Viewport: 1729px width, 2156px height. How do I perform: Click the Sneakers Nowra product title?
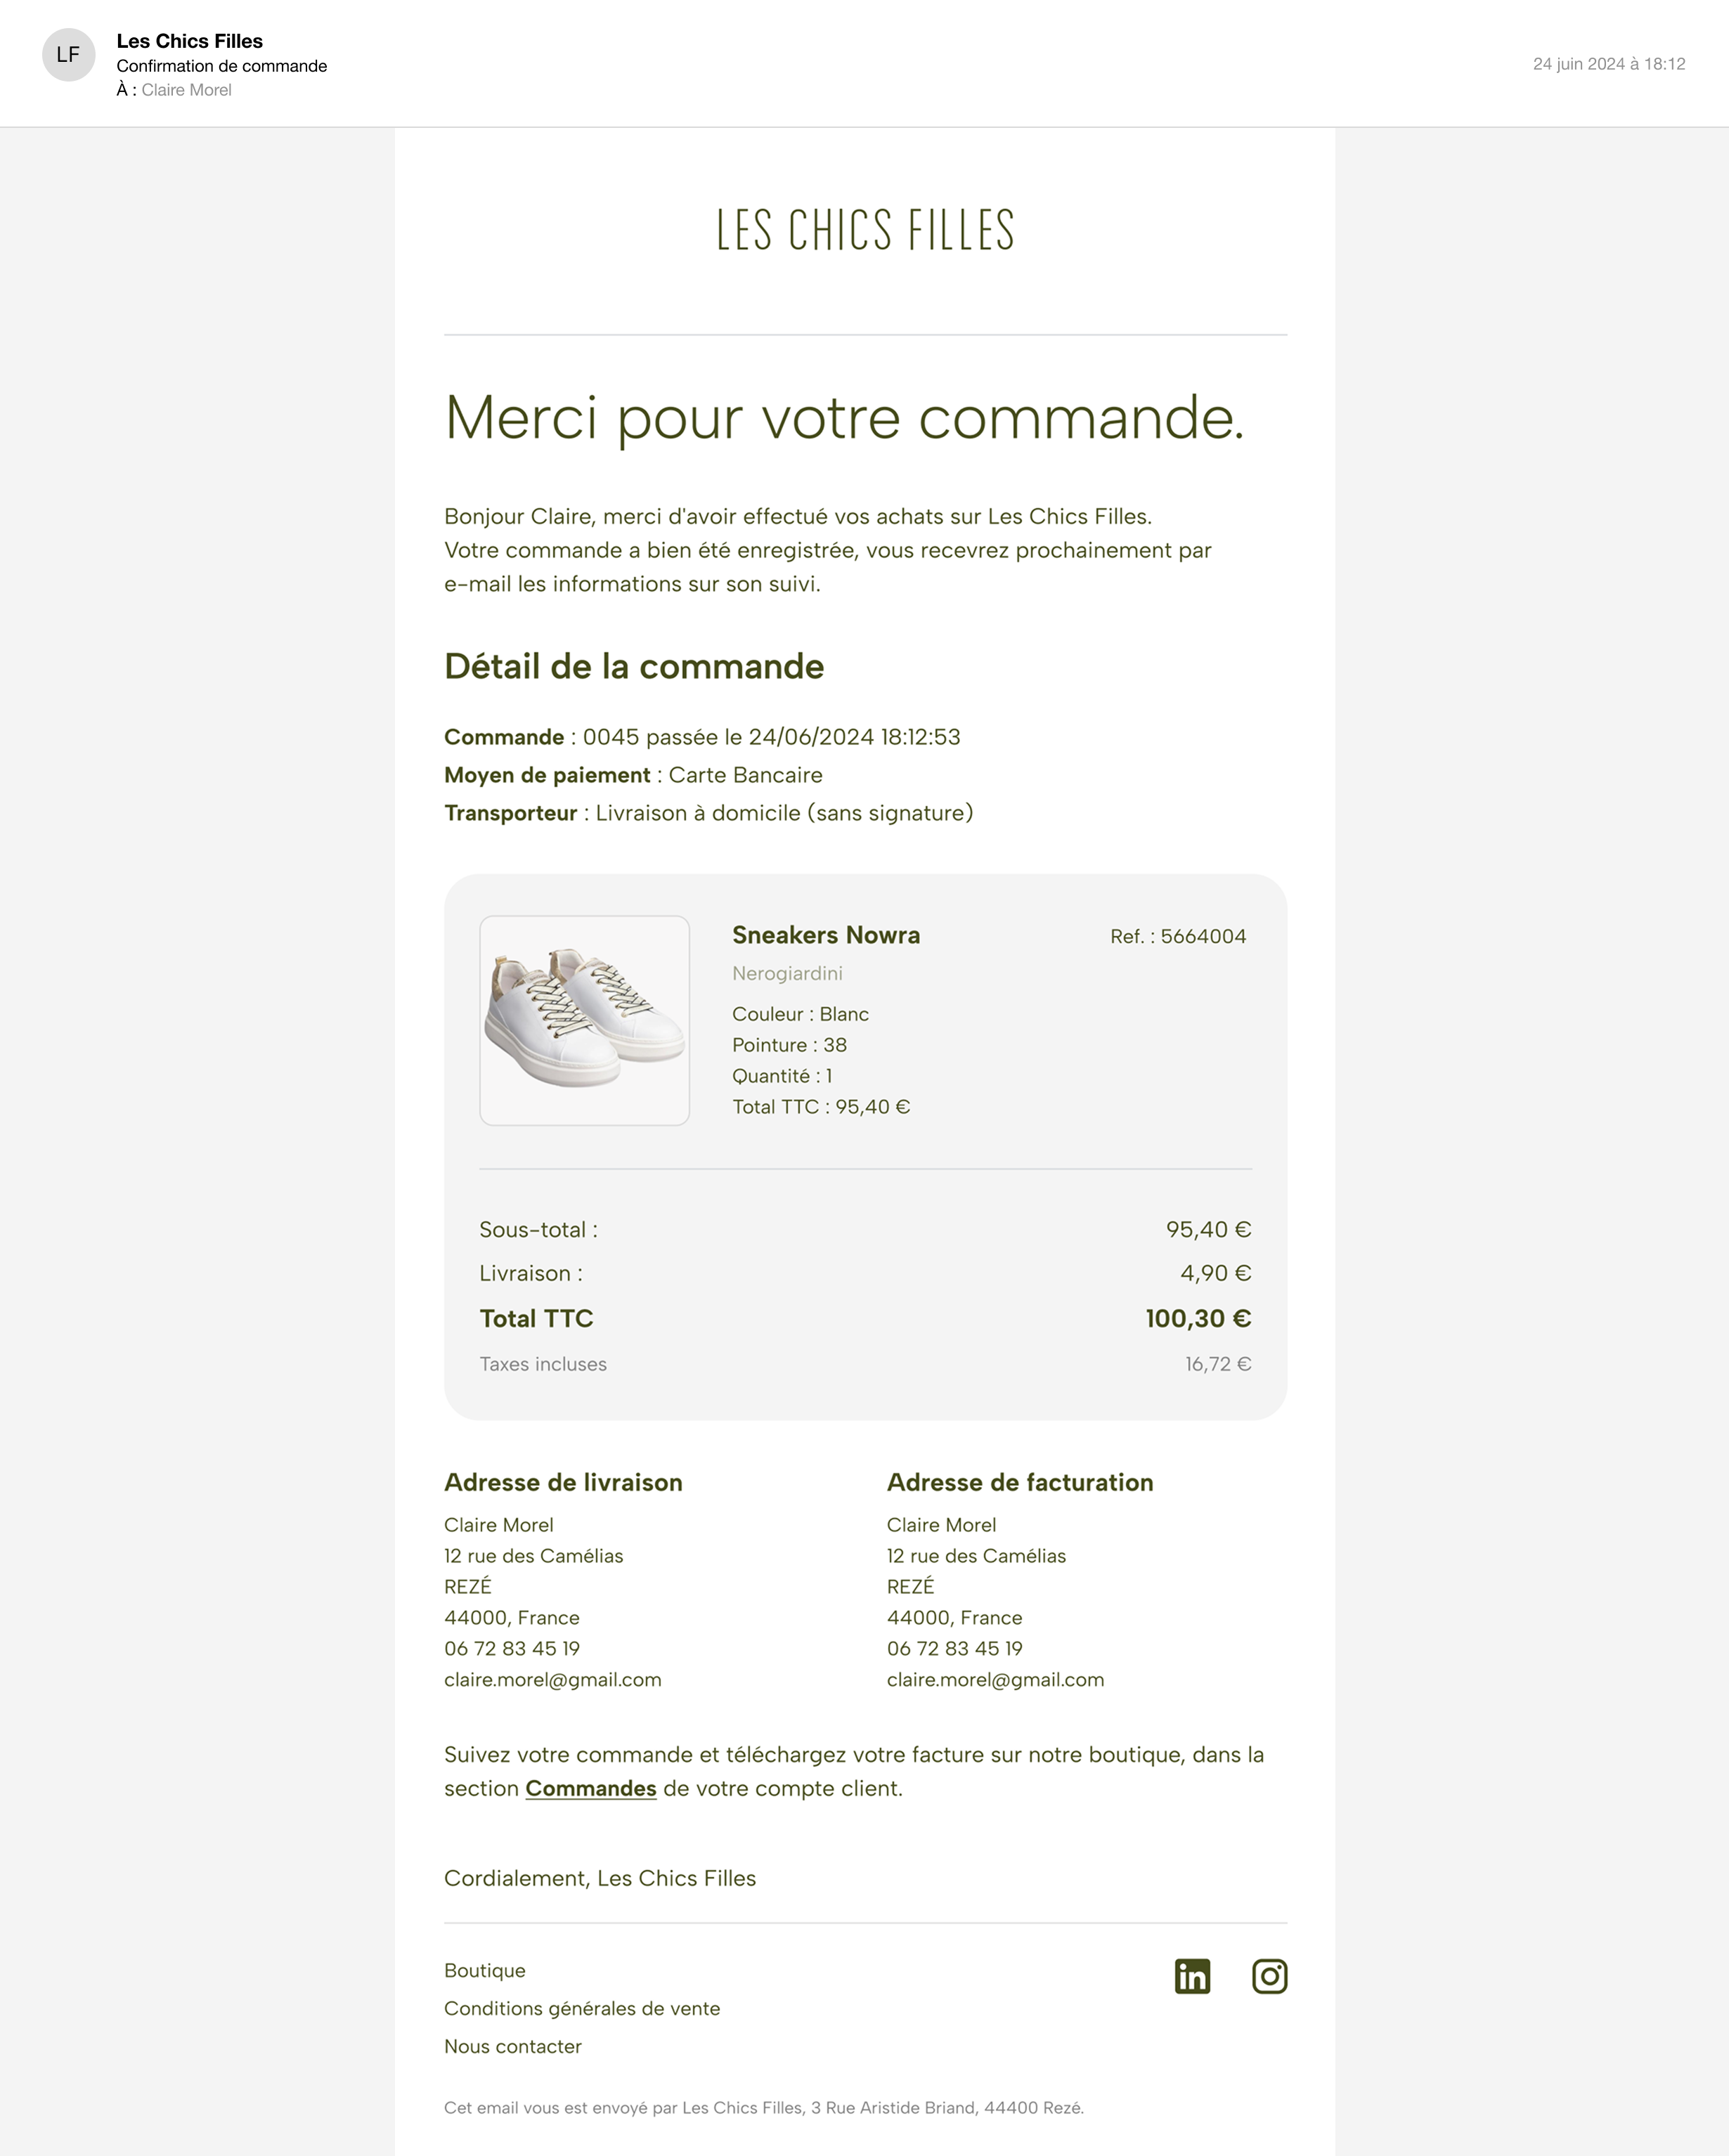click(826, 935)
